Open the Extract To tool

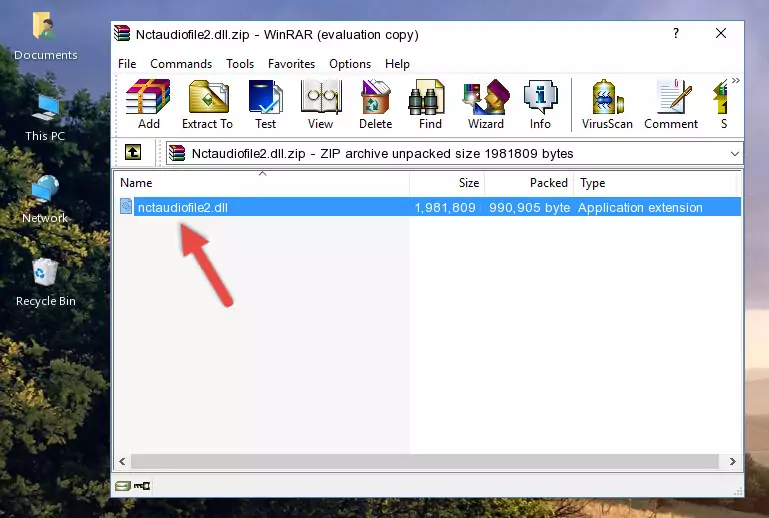(207, 104)
